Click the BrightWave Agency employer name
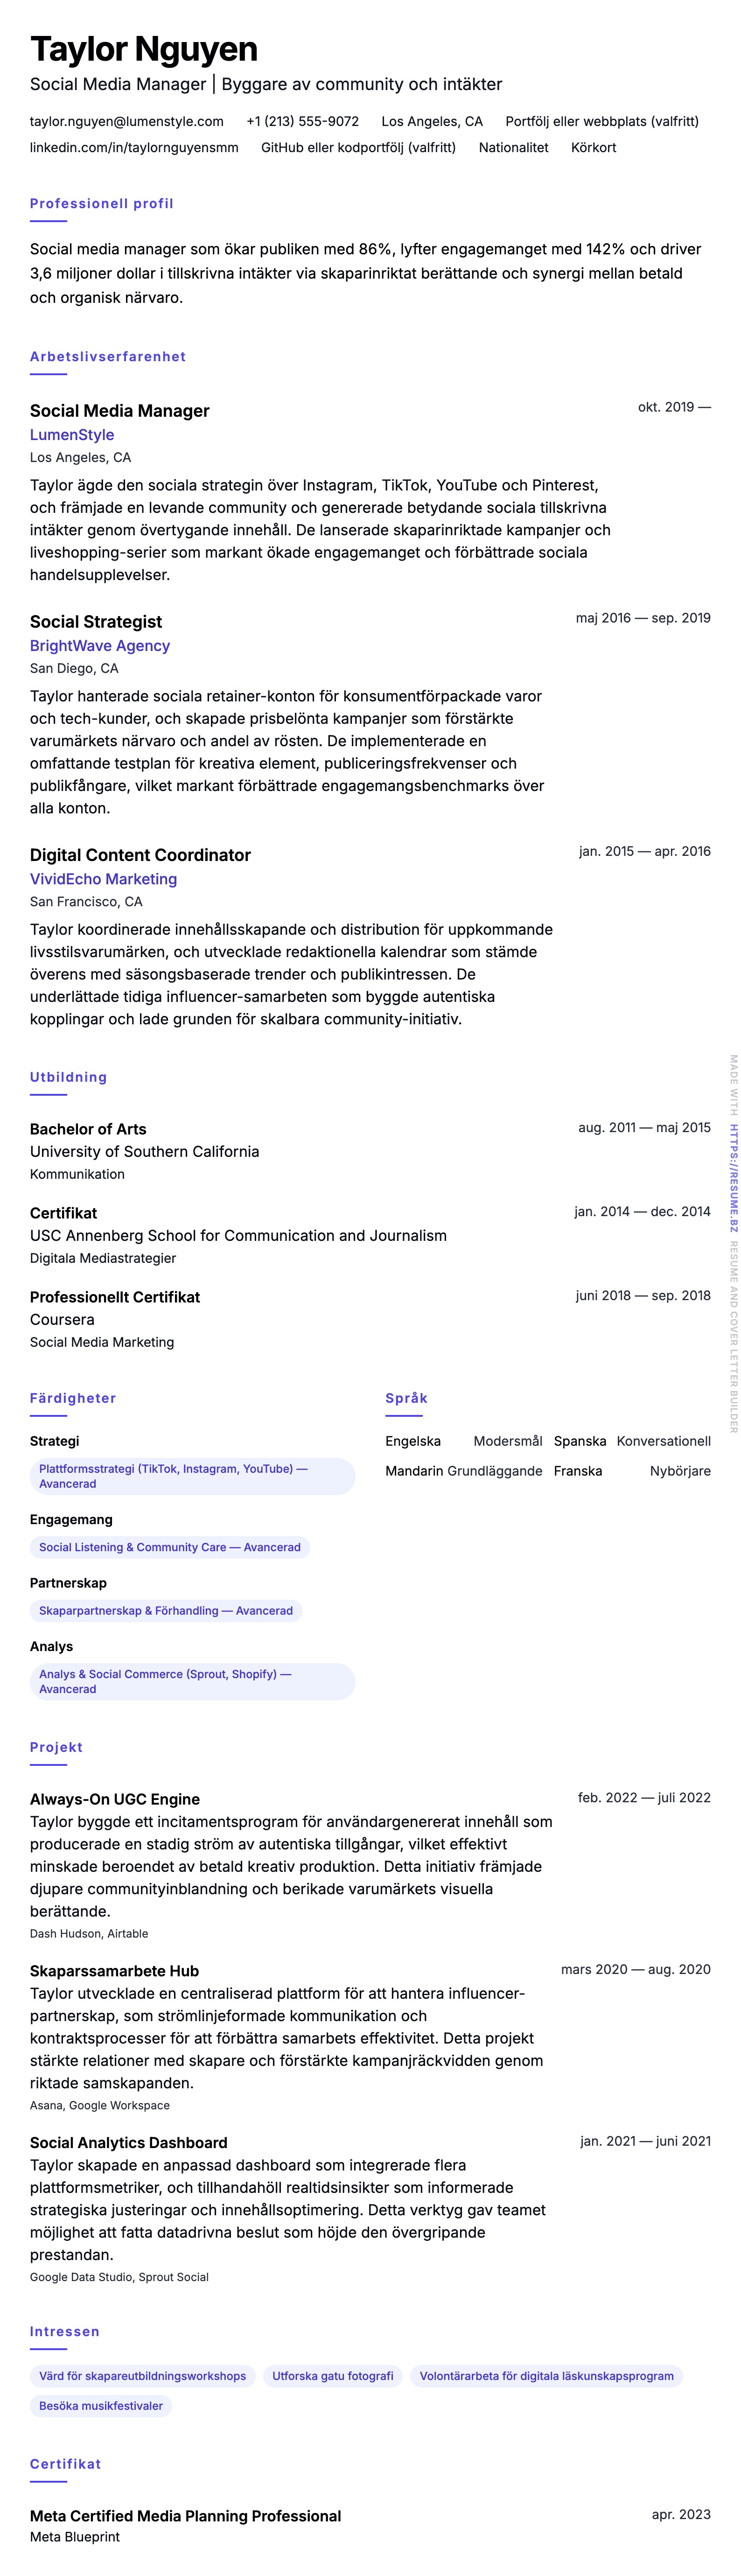 point(100,646)
